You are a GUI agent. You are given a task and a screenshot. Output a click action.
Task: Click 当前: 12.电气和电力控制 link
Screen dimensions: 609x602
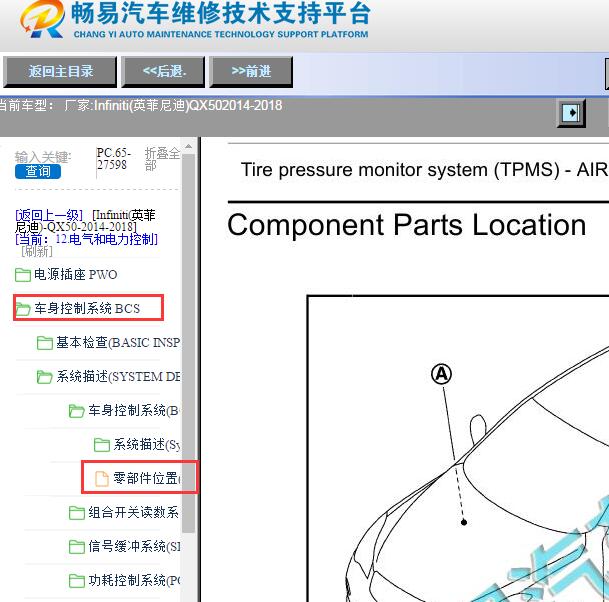pyautogui.click(x=87, y=239)
